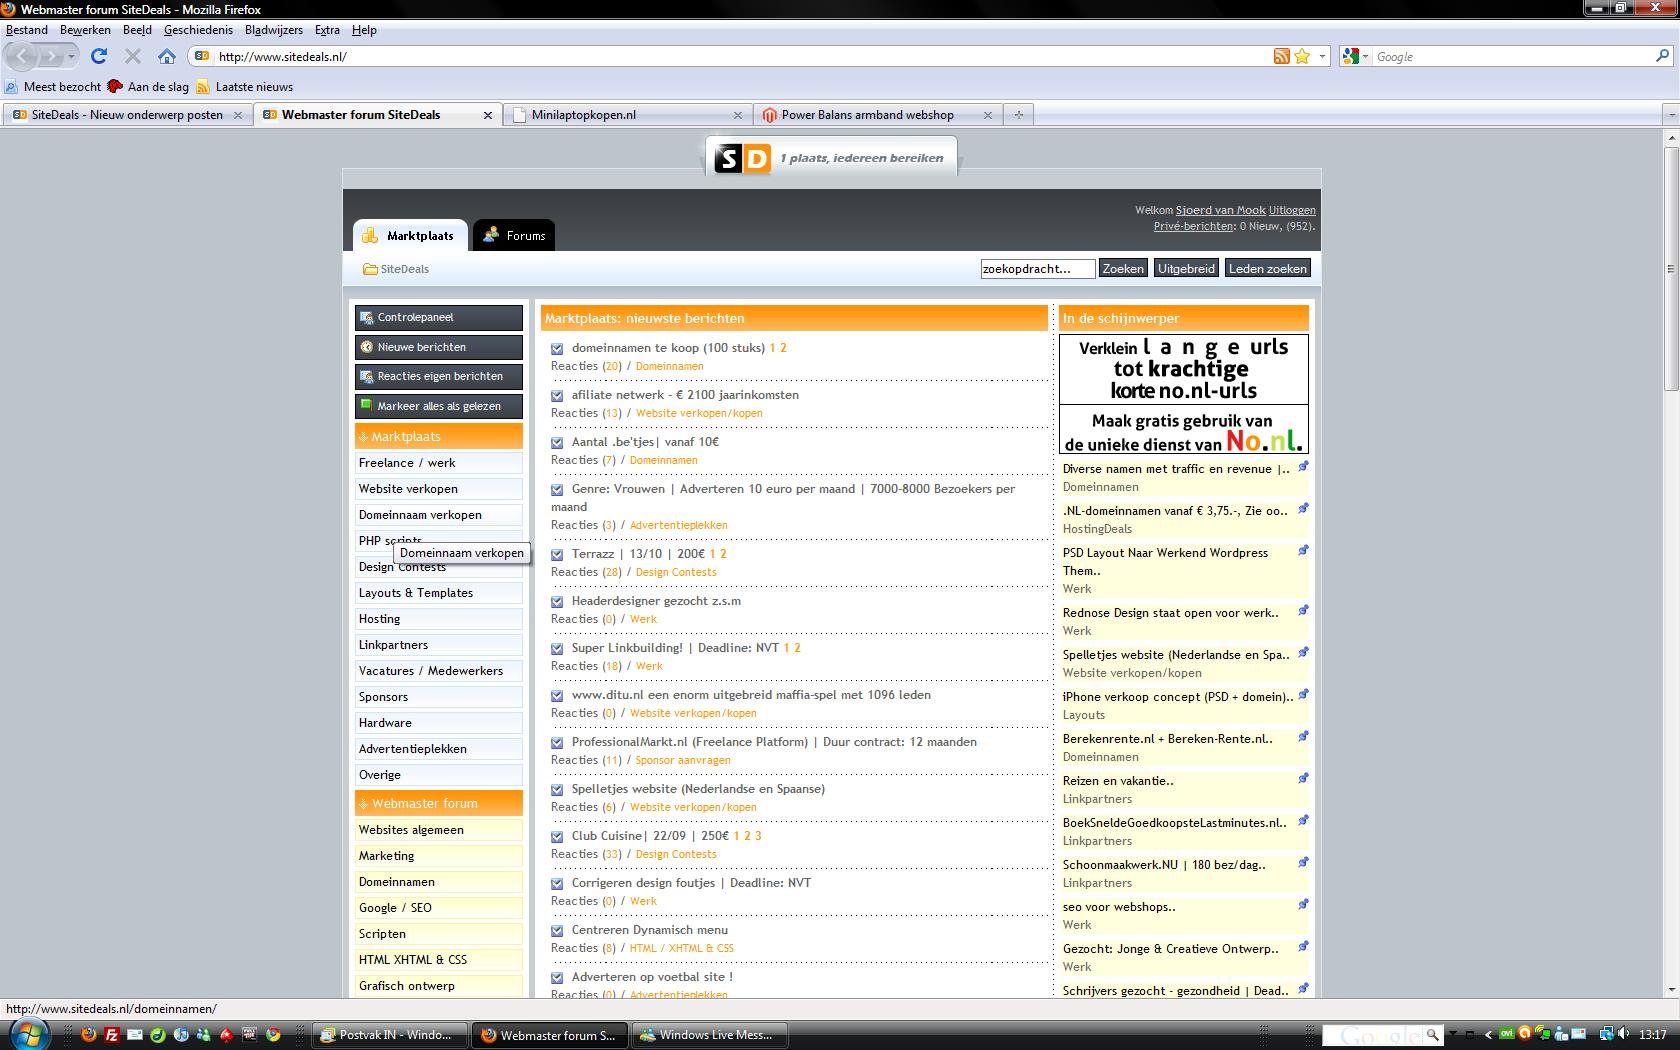1680x1050 pixels.
Task: Go to page 2 of Terrazz thread
Action: pos(723,554)
